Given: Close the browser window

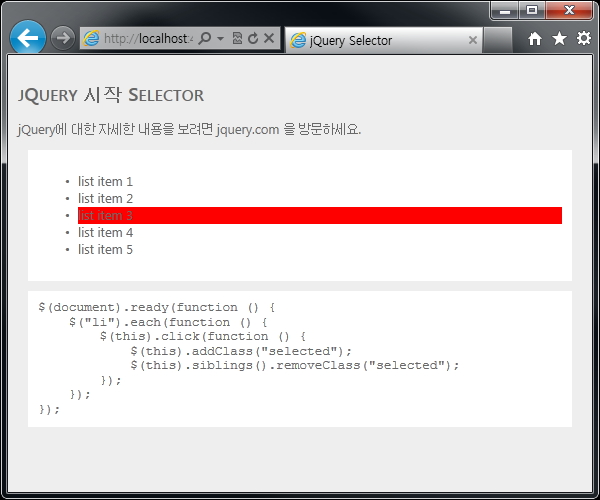Looking at the screenshot, I should 569,10.
